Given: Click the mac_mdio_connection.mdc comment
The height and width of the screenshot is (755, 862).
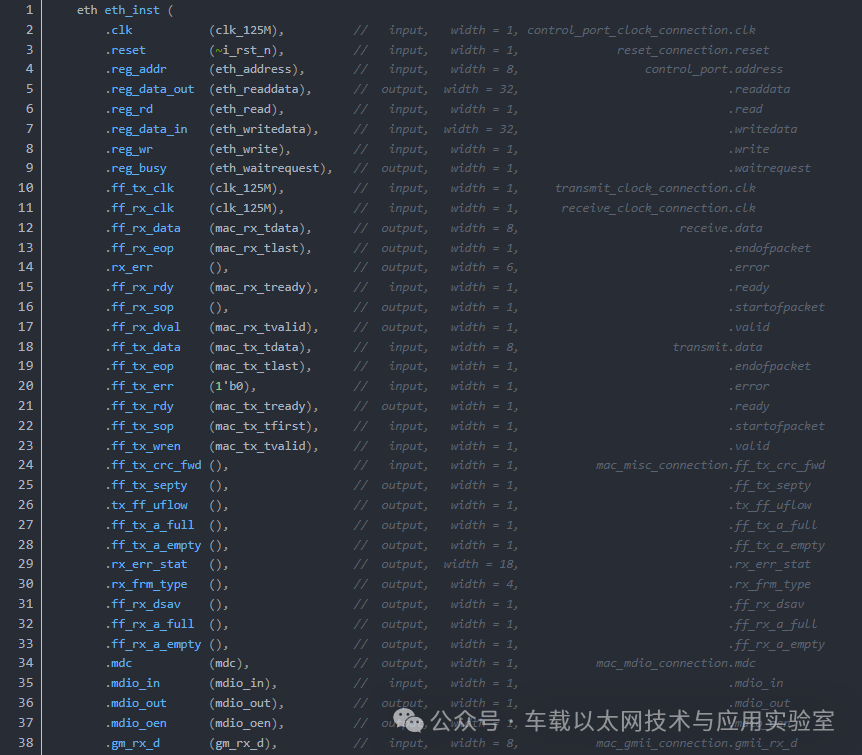Looking at the screenshot, I should pos(676,664).
